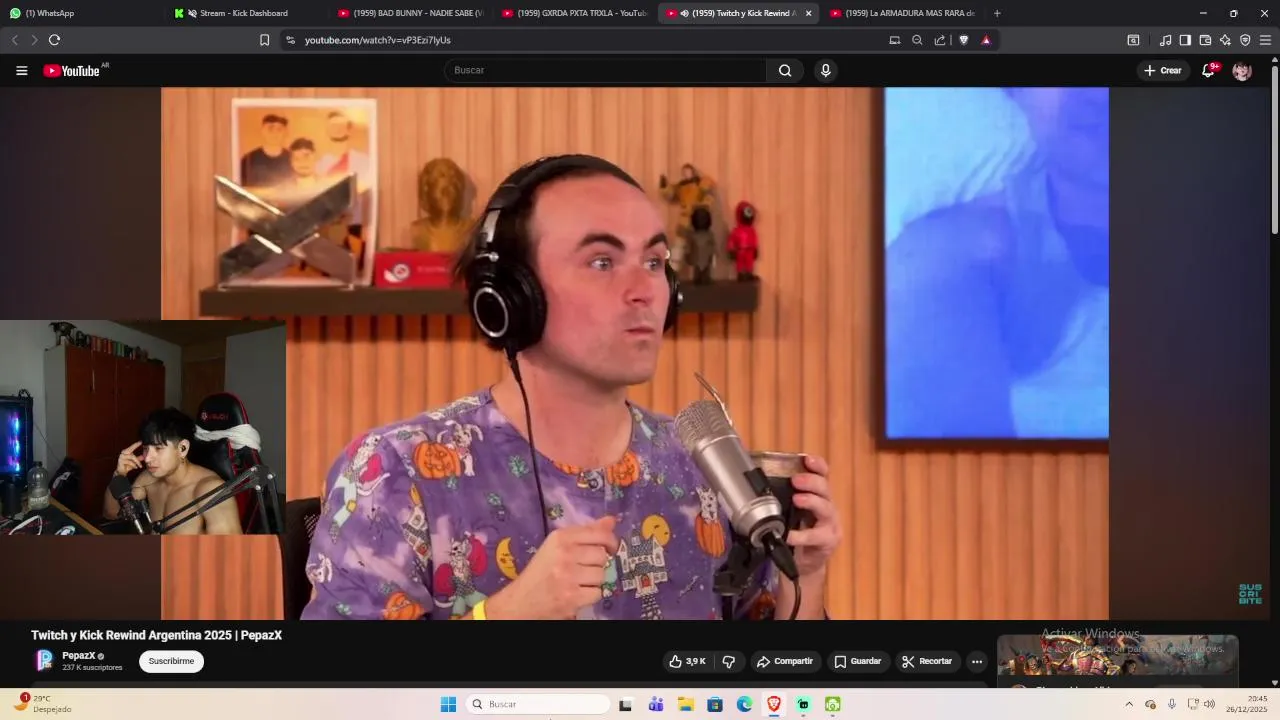Open File Explorer from taskbar
Screen dimensions: 1280x720
(x=686, y=704)
